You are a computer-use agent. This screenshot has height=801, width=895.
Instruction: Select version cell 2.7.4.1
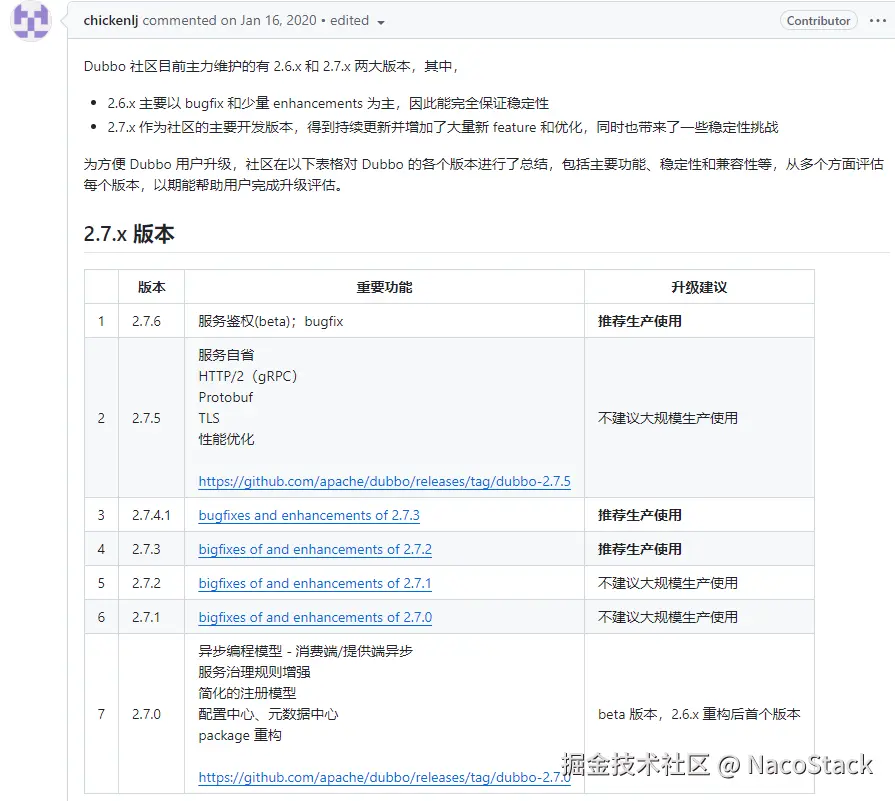151,515
